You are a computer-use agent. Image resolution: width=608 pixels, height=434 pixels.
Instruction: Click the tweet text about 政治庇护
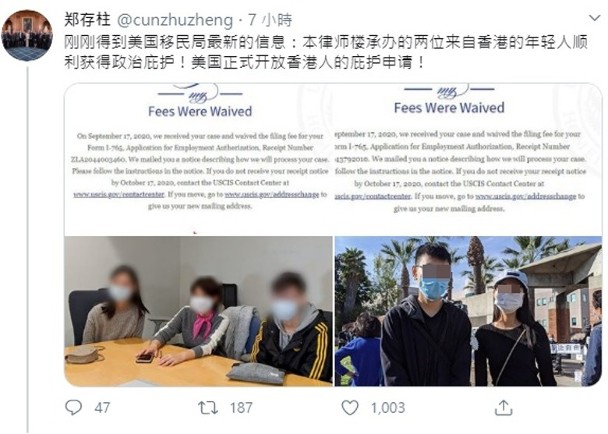pos(326,52)
